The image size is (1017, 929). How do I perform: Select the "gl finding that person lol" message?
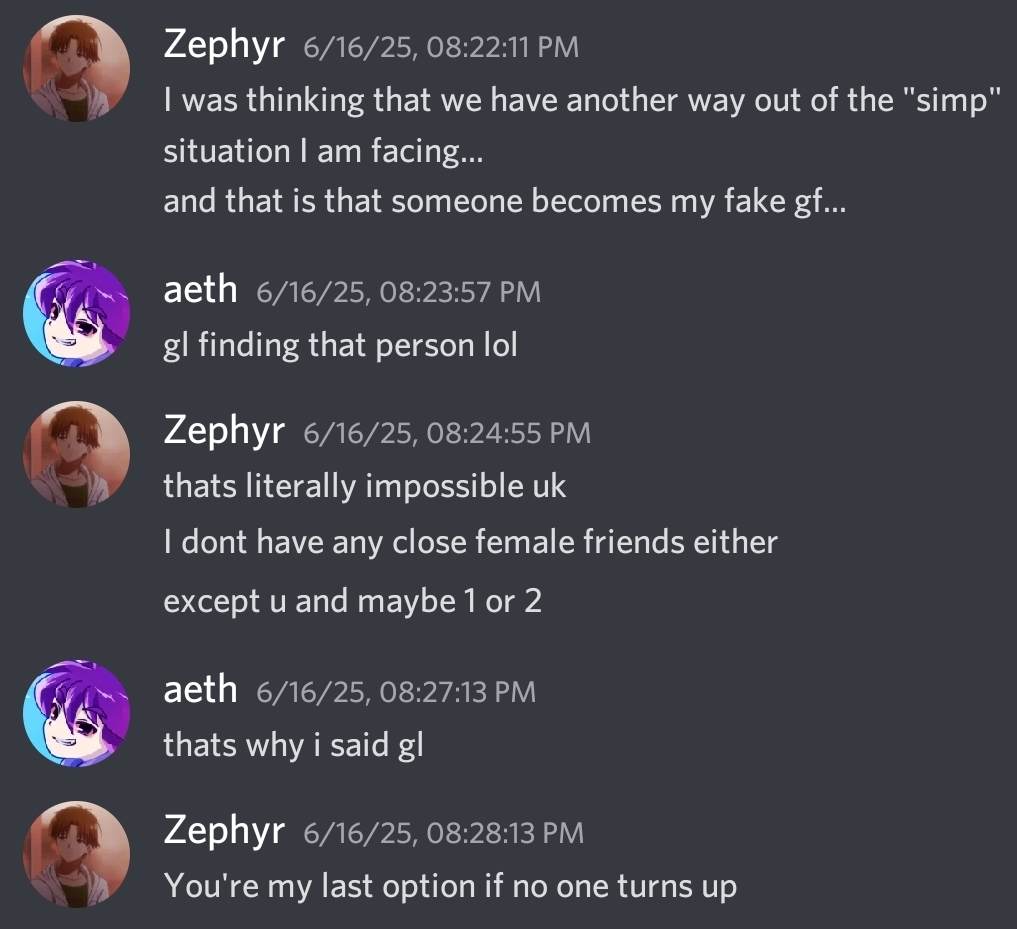coord(340,346)
